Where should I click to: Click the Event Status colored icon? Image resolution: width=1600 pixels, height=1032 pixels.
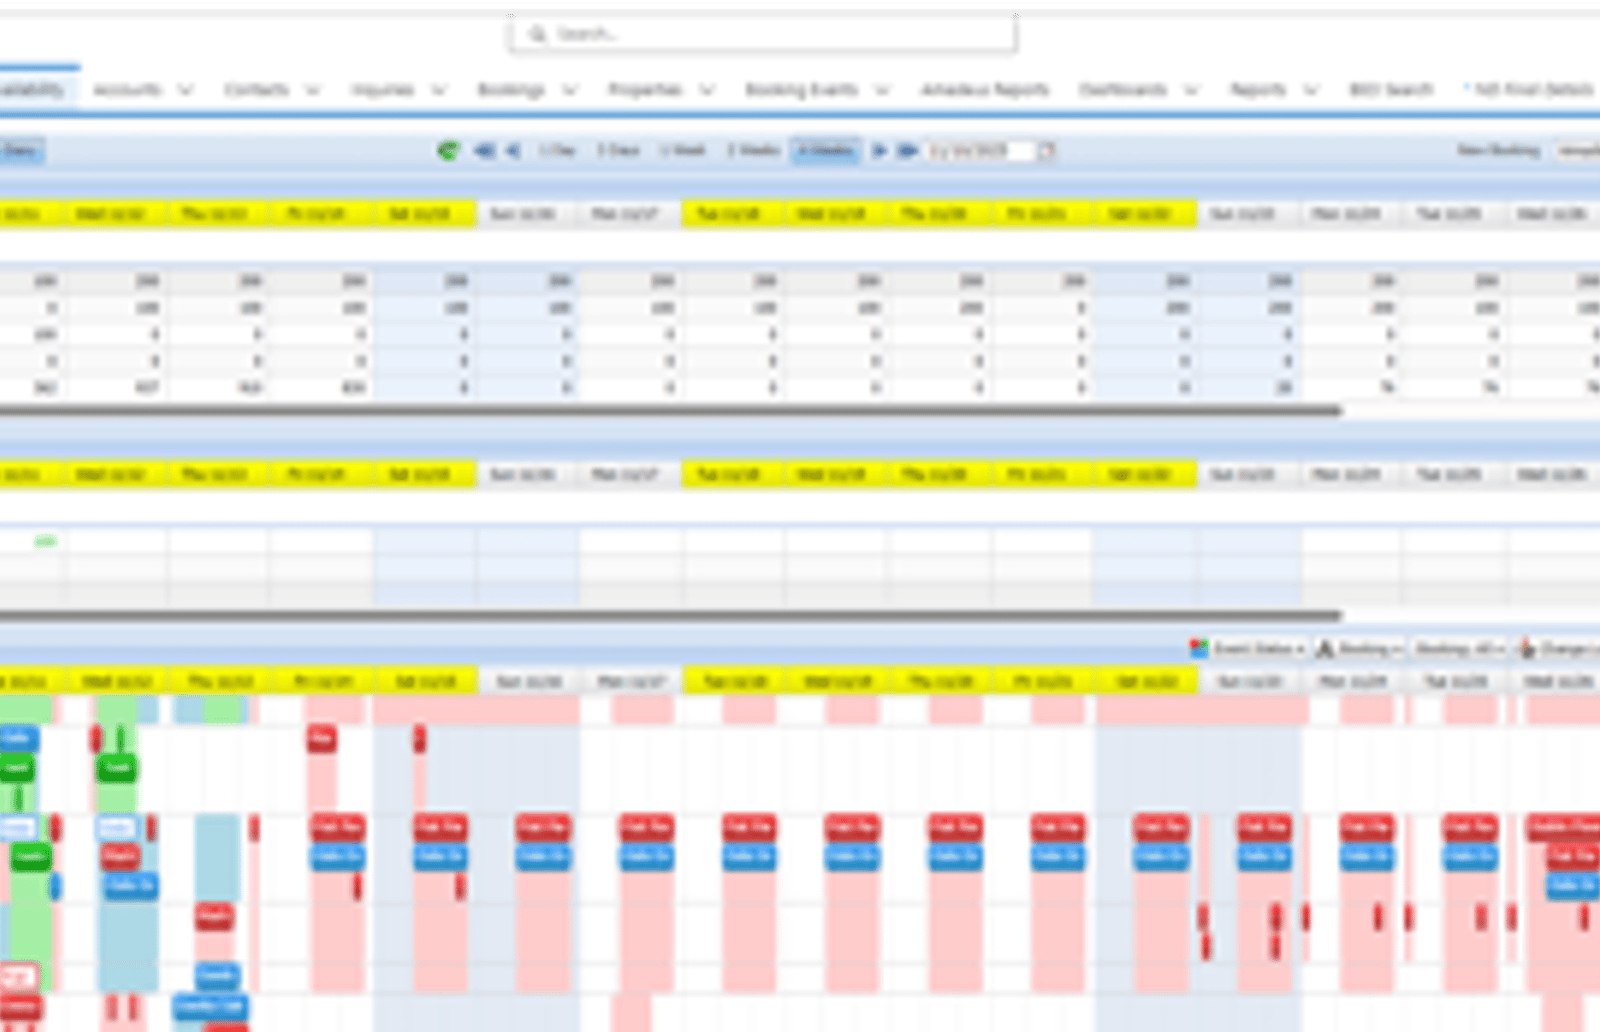click(1198, 648)
